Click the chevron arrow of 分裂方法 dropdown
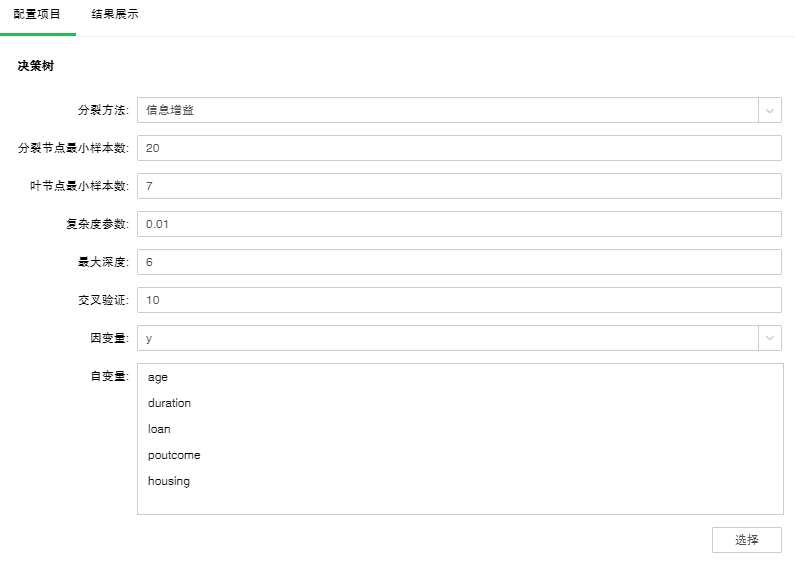This screenshot has height=566, width=795. click(x=770, y=110)
